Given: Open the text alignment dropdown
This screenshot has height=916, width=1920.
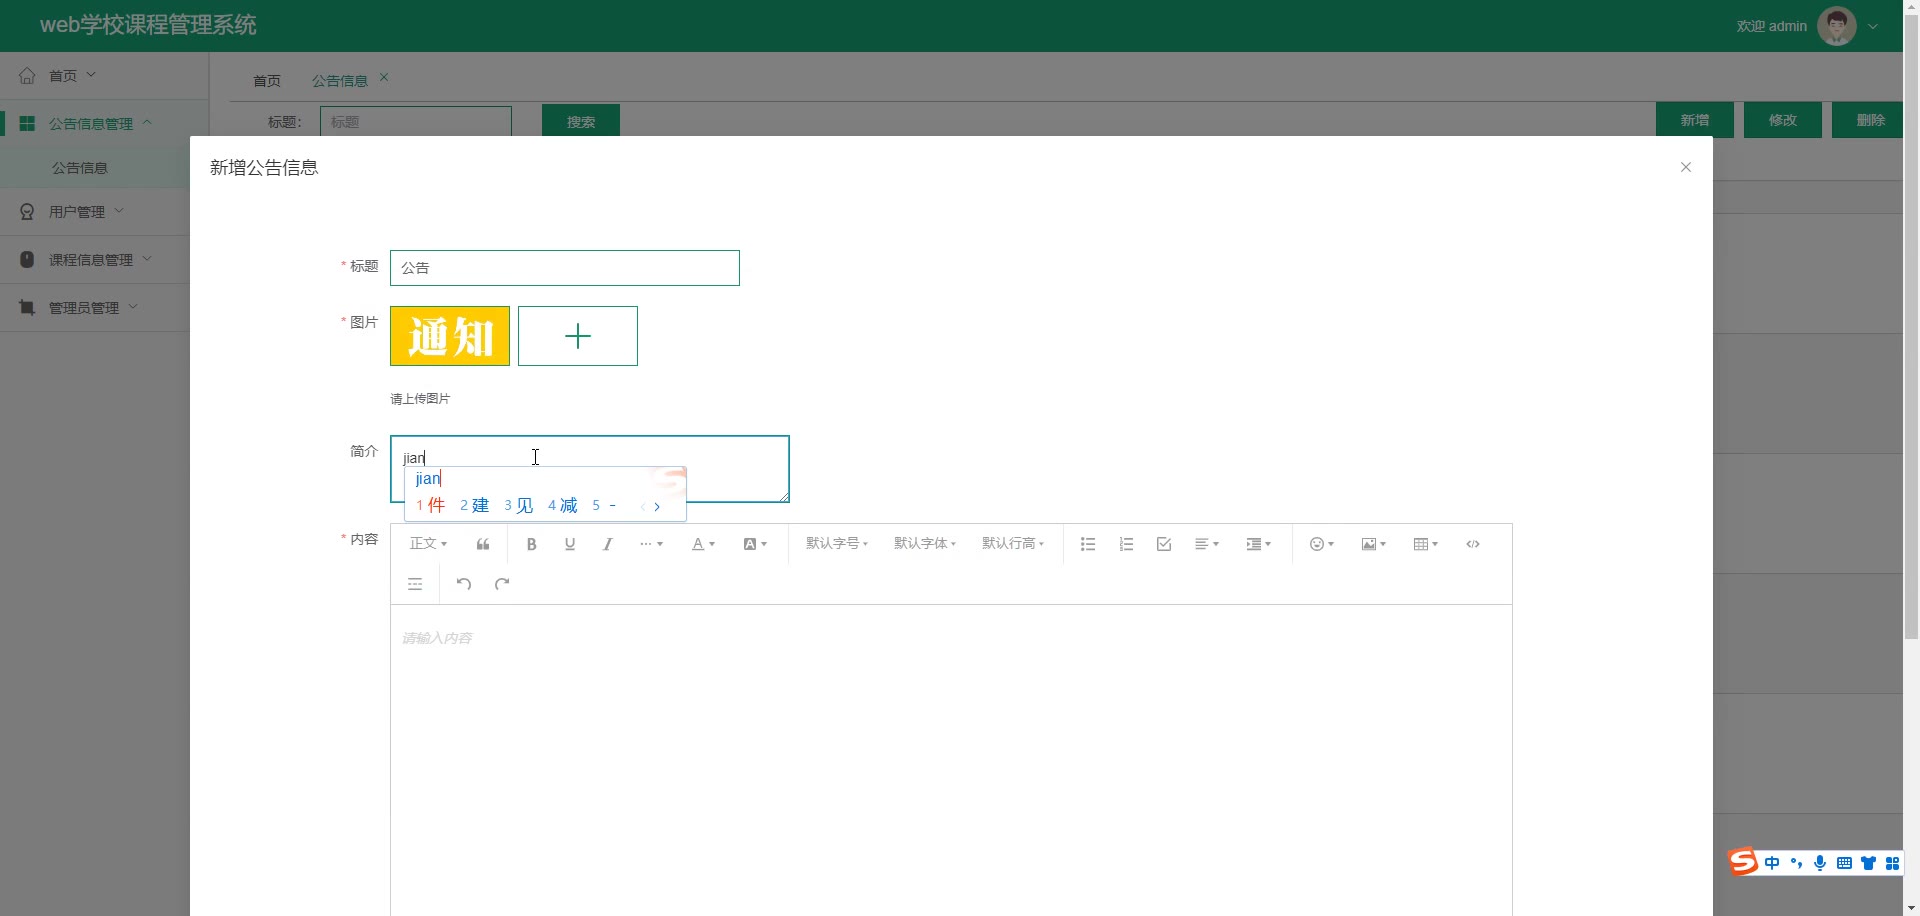Looking at the screenshot, I should pos(1207,544).
